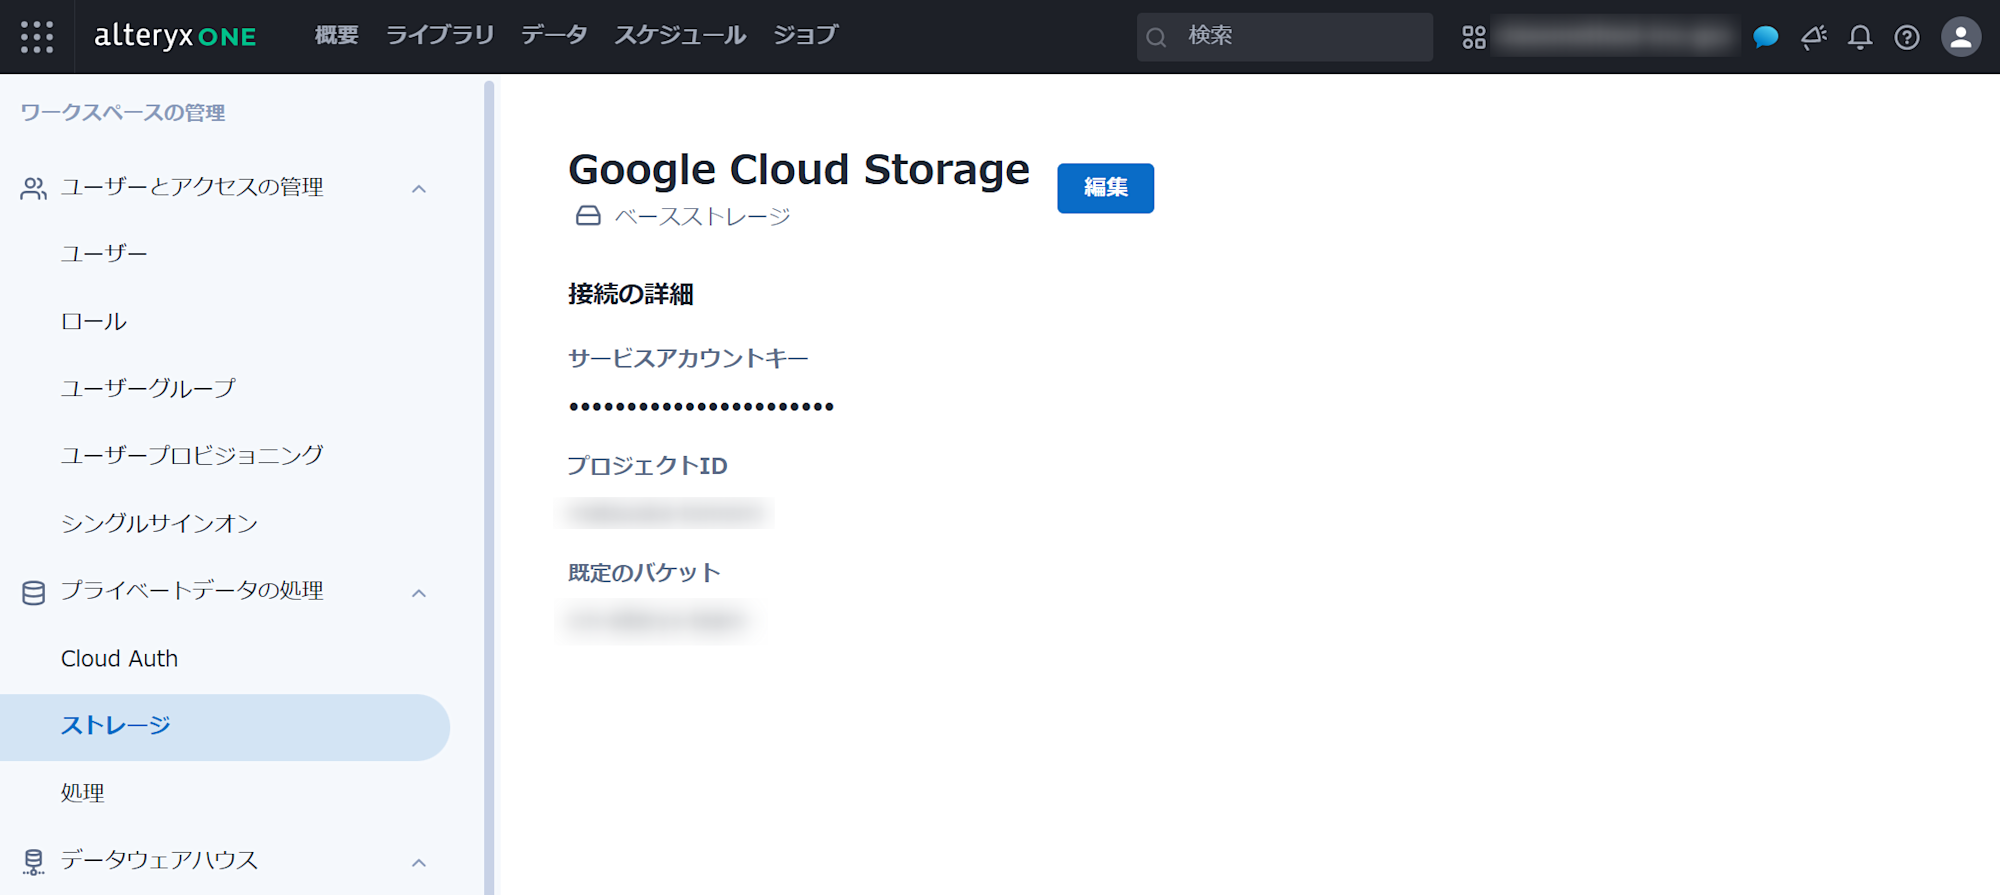Open the help question mark icon
This screenshot has height=895, width=2000.
[x=1907, y=37]
